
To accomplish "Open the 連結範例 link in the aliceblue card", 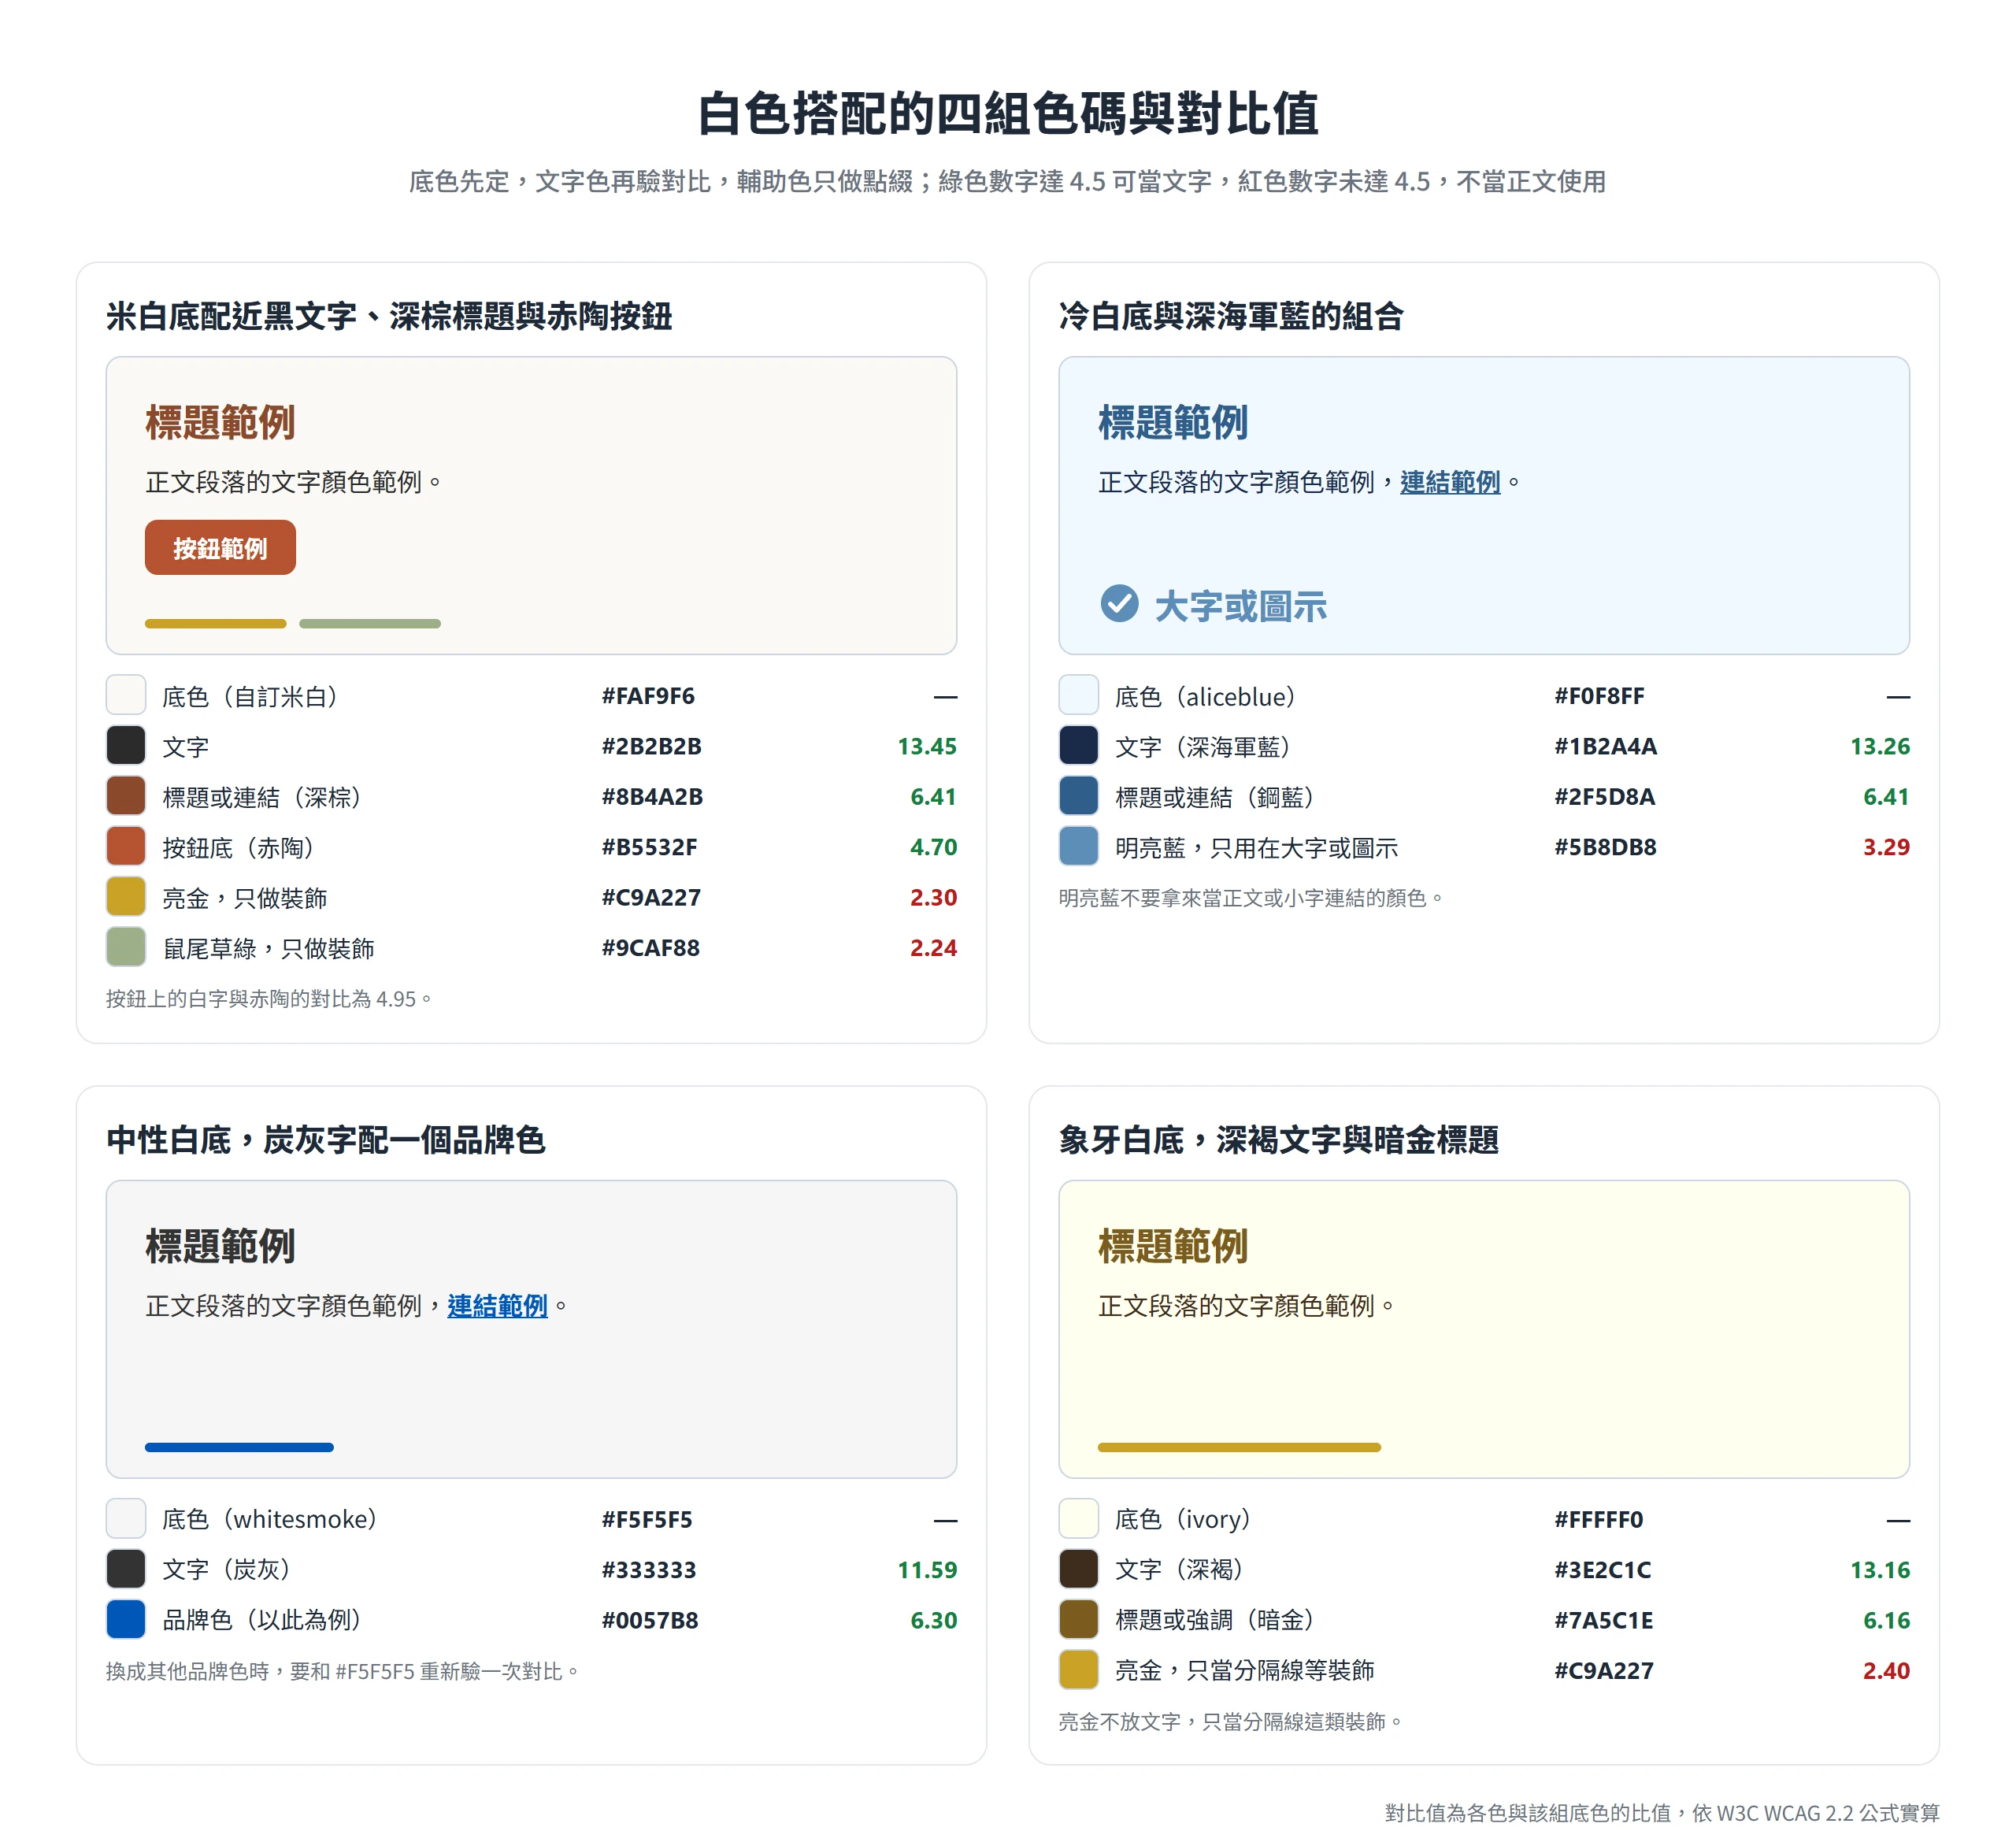I will (1450, 482).
